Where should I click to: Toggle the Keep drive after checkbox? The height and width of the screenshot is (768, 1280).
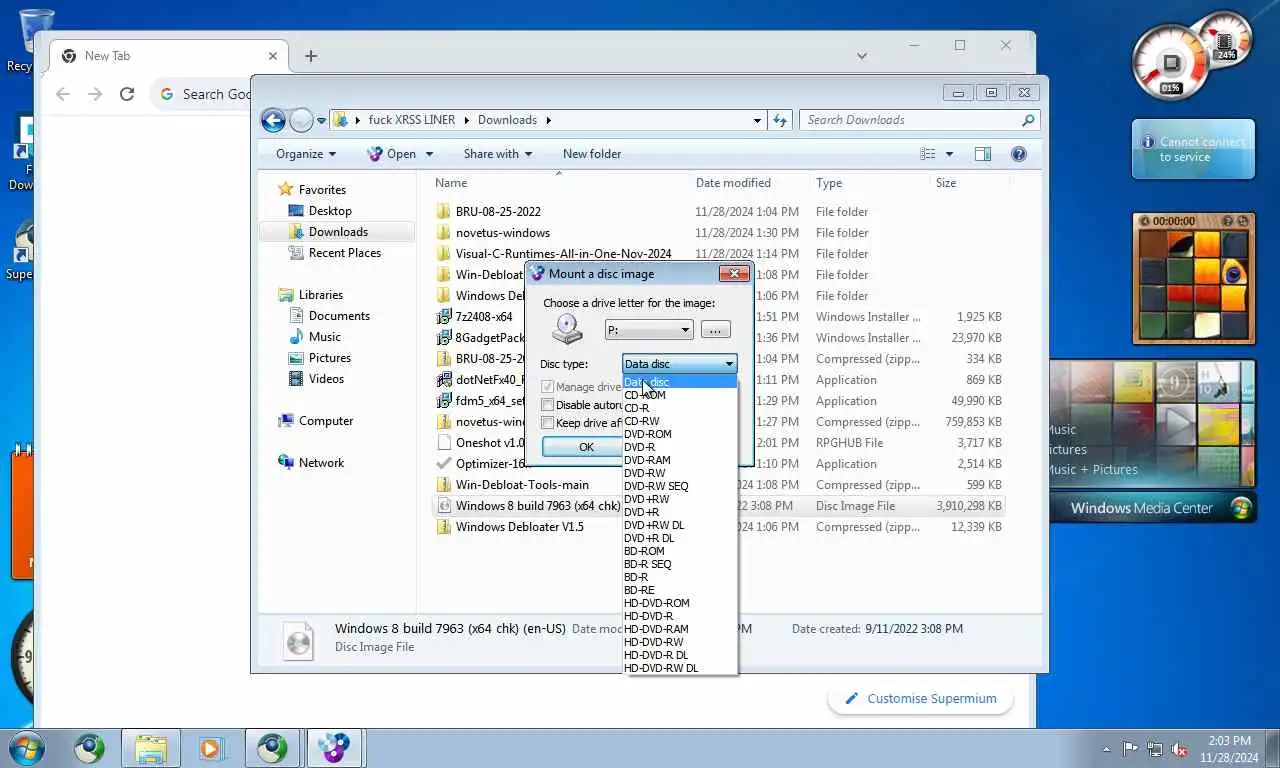547,423
